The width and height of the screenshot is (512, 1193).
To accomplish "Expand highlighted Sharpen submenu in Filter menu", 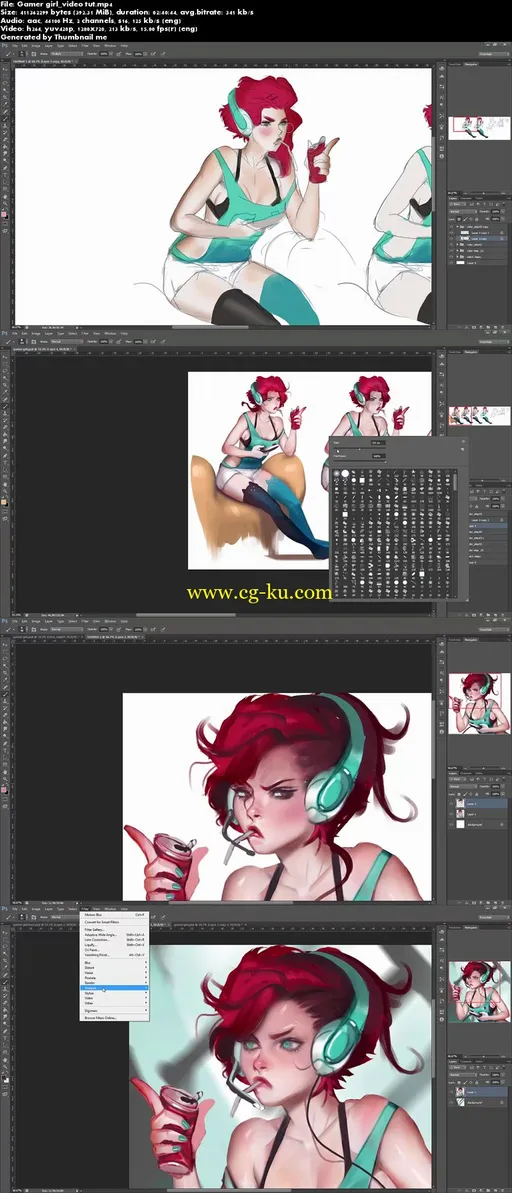I will (x=114, y=988).
